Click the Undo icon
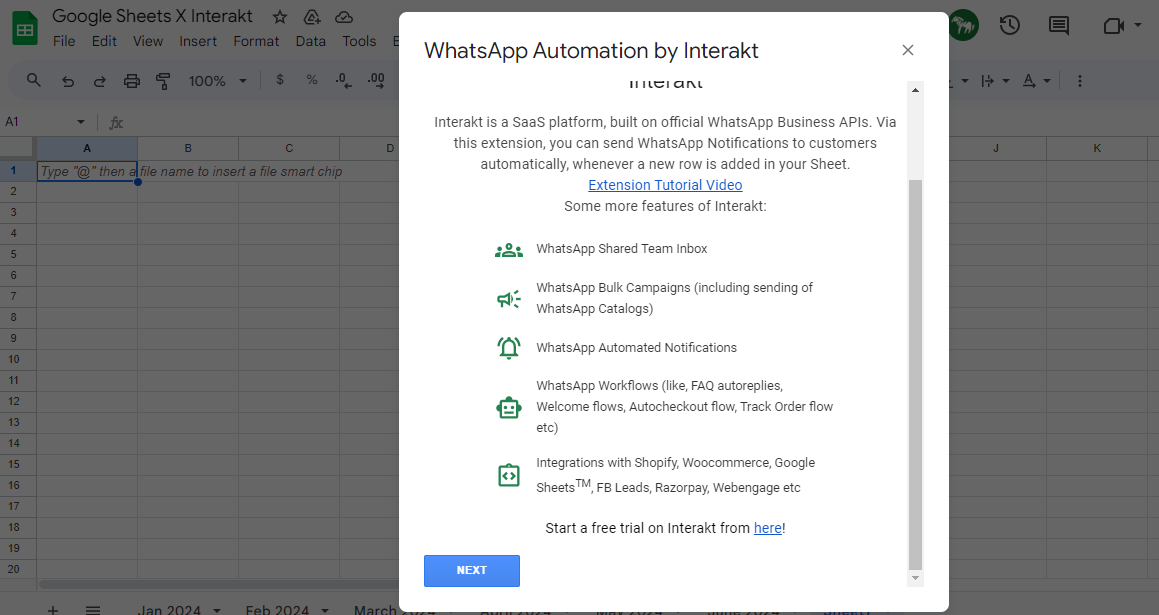Screen dimensions: 1159x615 tap(69, 80)
